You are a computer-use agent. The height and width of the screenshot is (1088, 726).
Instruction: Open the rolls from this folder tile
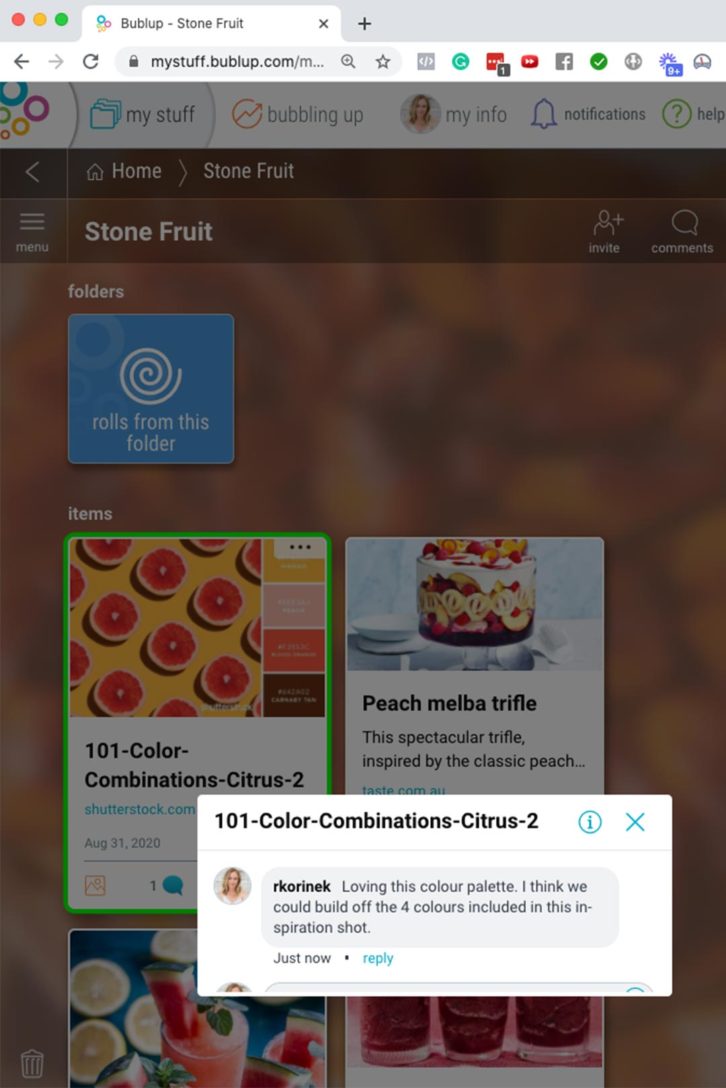(151, 389)
